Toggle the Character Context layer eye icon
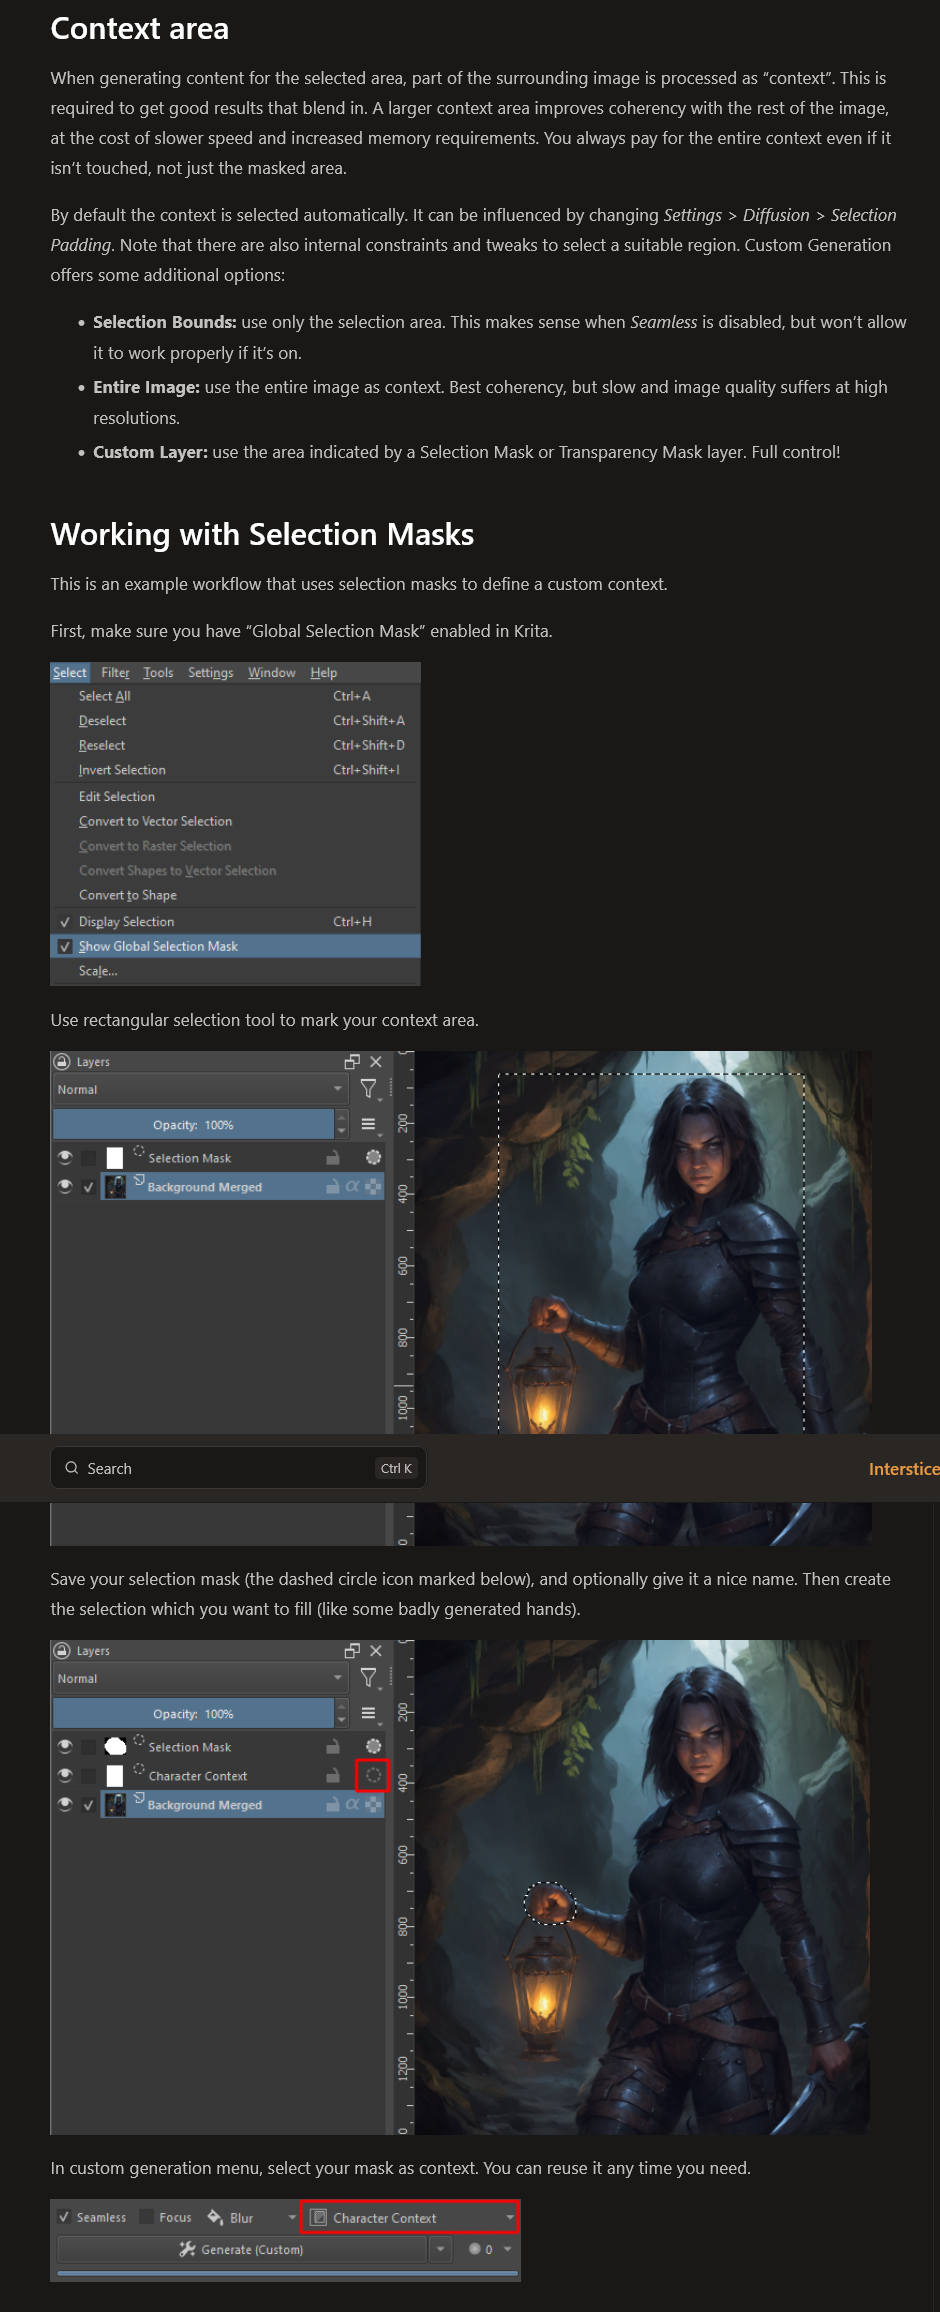 point(65,1776)
